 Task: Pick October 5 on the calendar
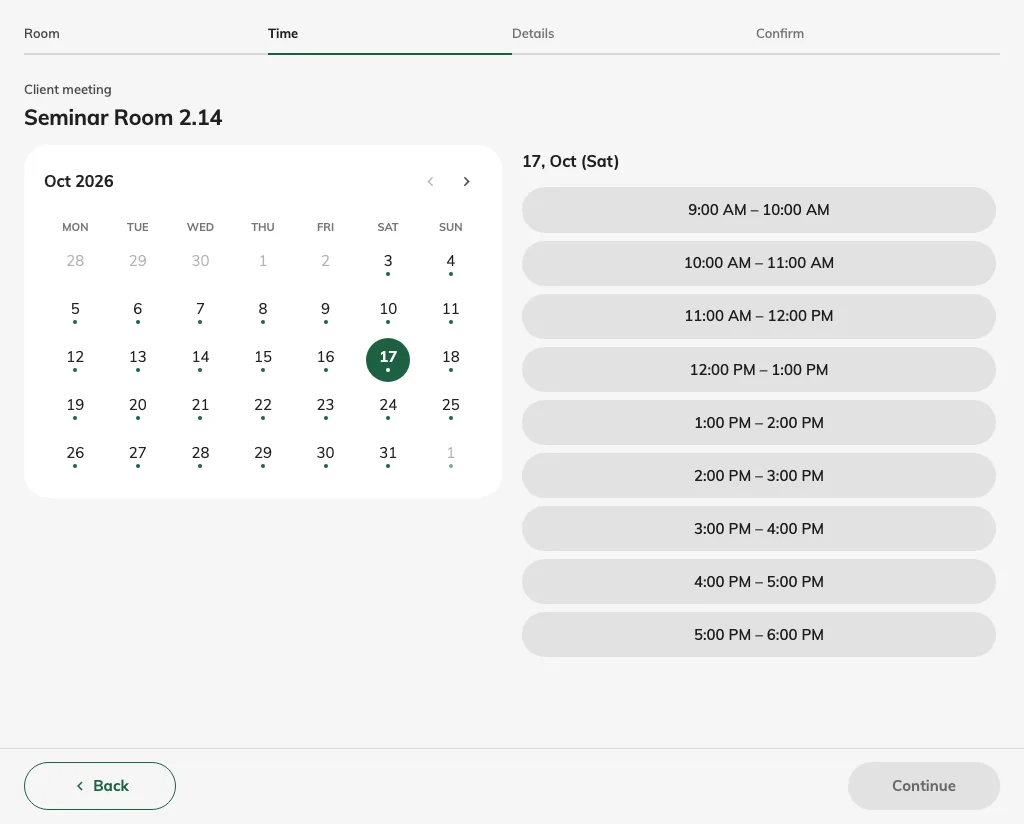click(x=75, y=312)
